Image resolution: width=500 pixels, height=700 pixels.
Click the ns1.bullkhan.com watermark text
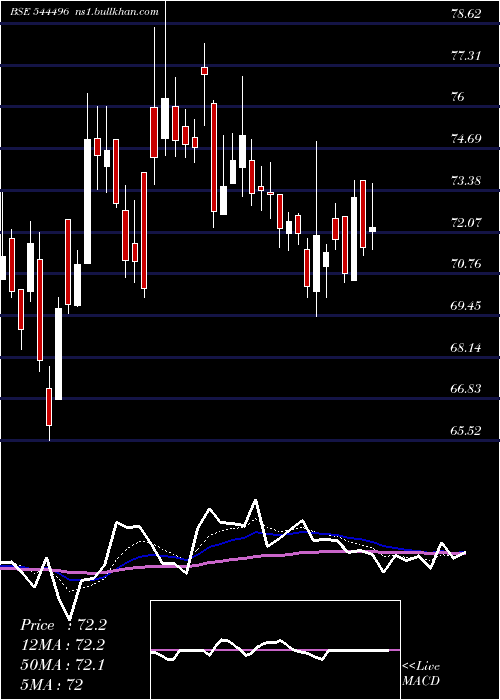click(x=115, y=12)
